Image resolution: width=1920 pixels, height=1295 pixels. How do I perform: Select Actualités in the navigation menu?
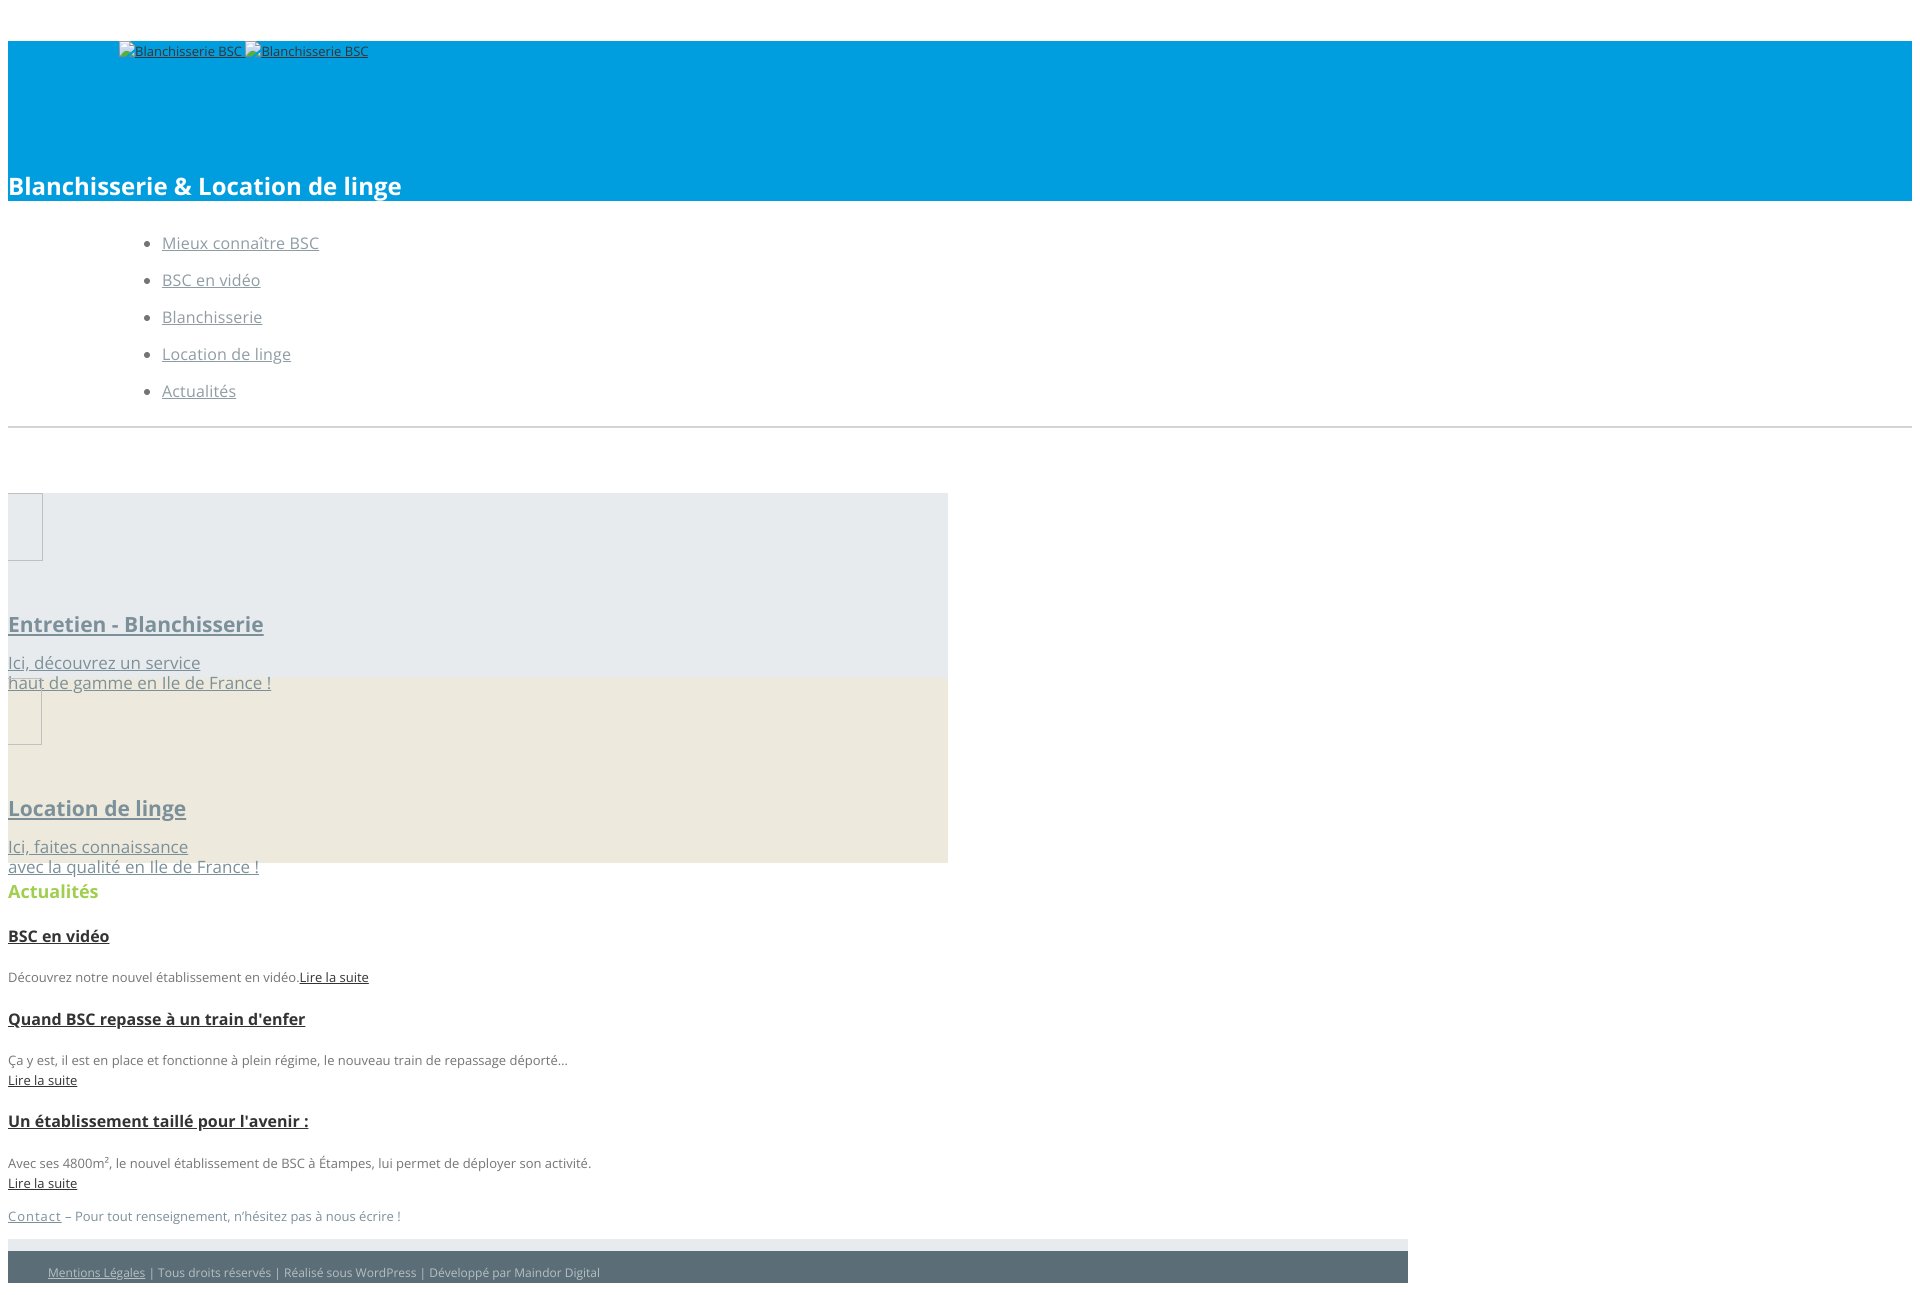[199, 391]
